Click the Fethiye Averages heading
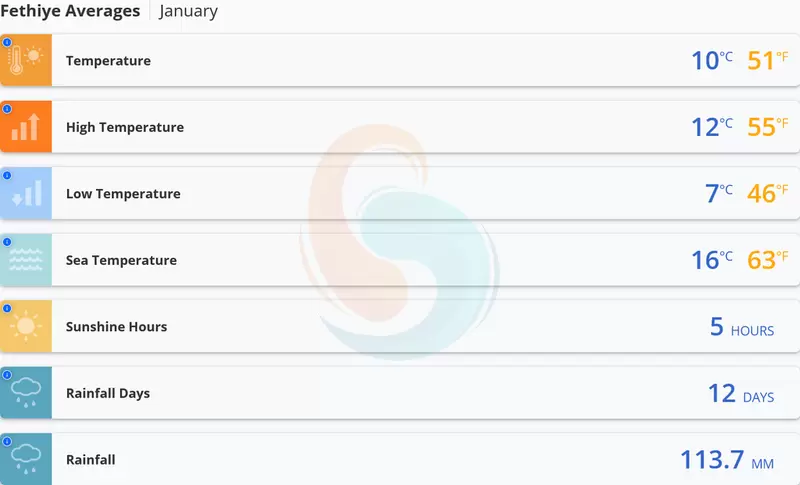Viewport: 800px width, 485px height. [70, 12]
